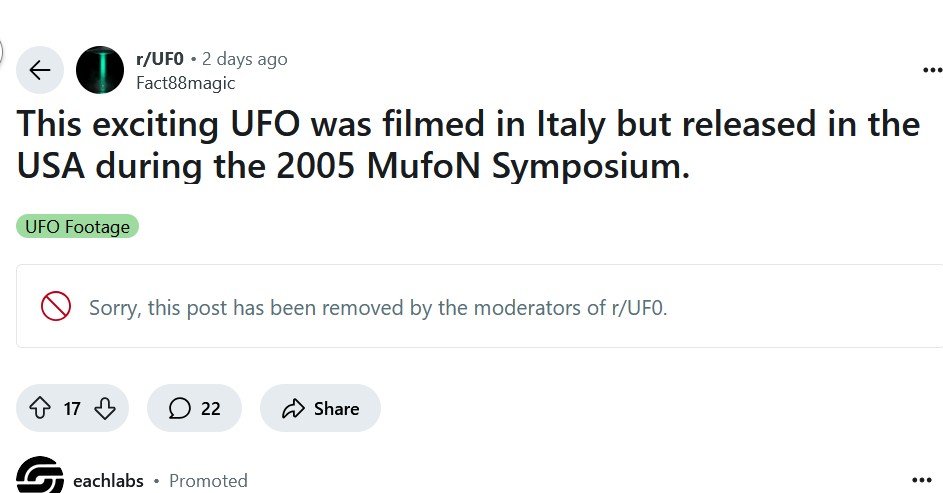943x493 pixels.
Task: Go to the r/UF0 subreddit link
Action: 159,59
